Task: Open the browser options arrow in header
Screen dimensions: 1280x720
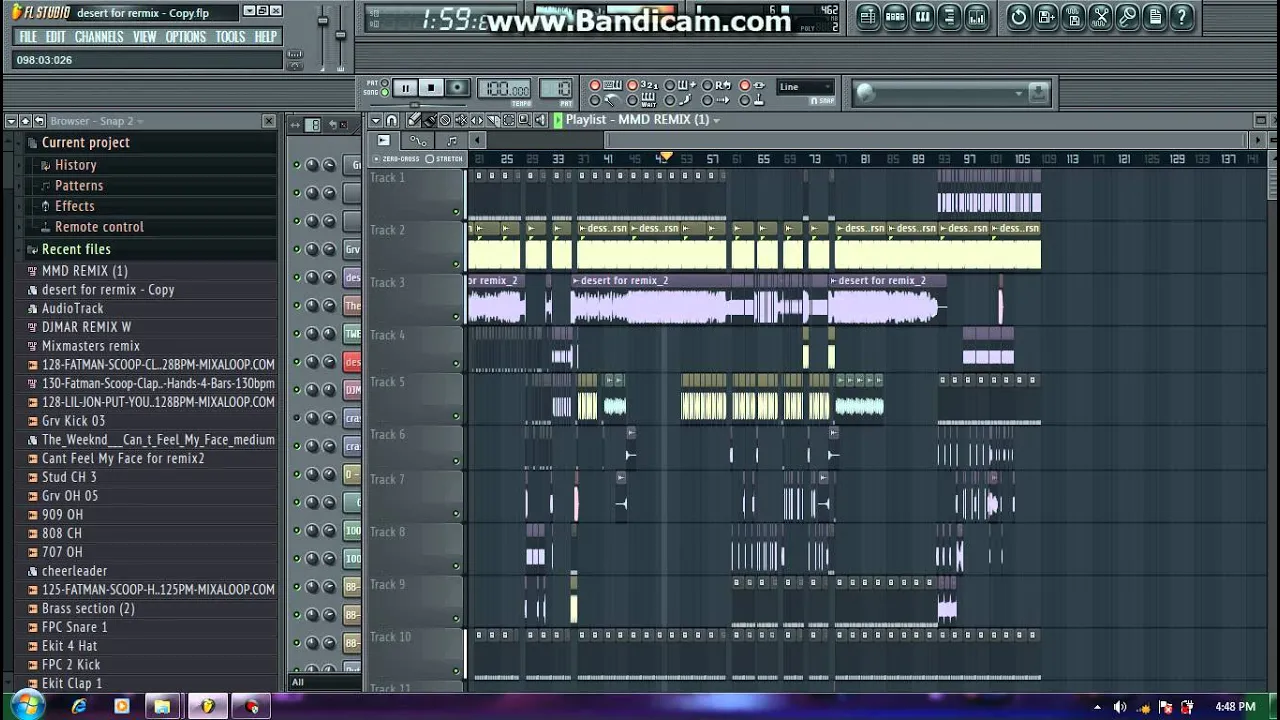Action: 11,121
